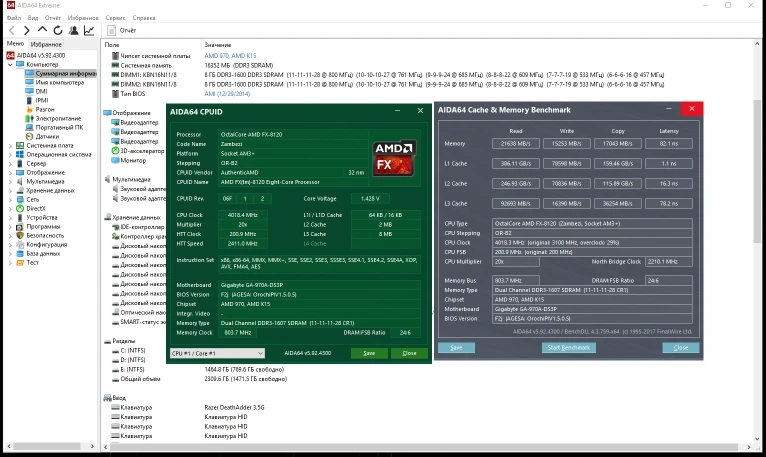Click the AIDA64 v5.92.4300 root tree item

41,55
